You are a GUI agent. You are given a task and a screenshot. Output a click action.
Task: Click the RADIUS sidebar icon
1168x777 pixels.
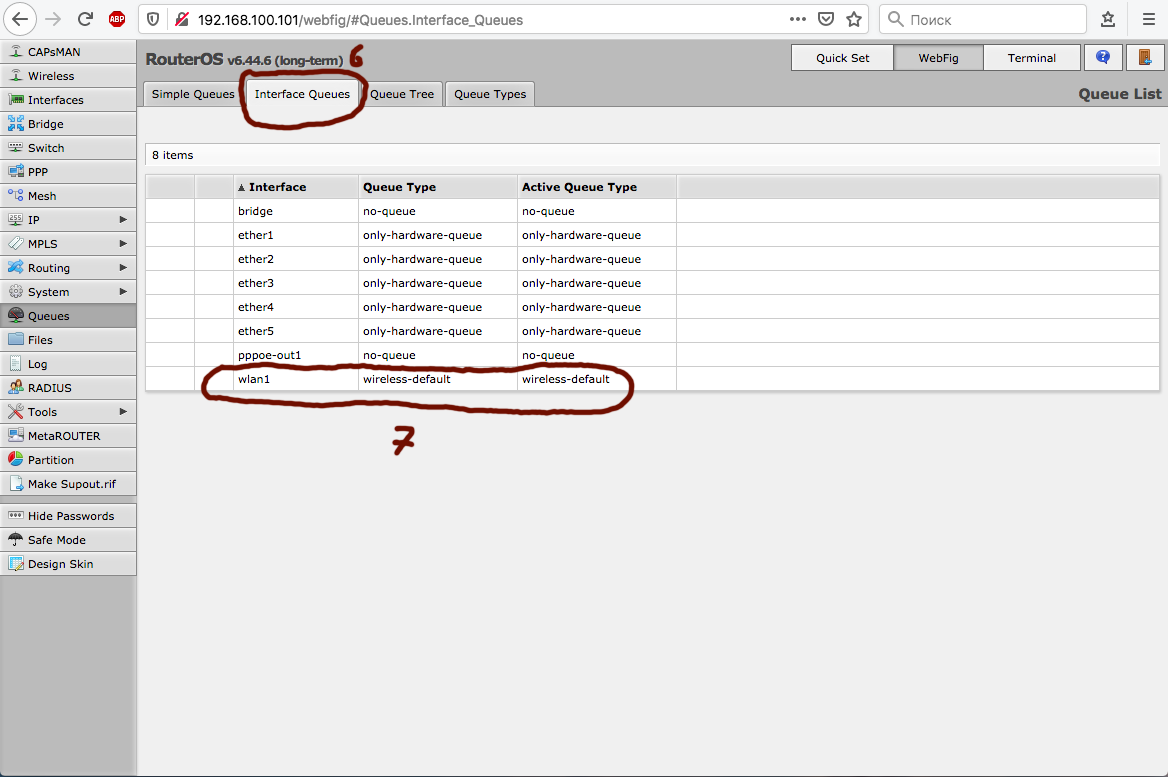(x=16, y=387)
